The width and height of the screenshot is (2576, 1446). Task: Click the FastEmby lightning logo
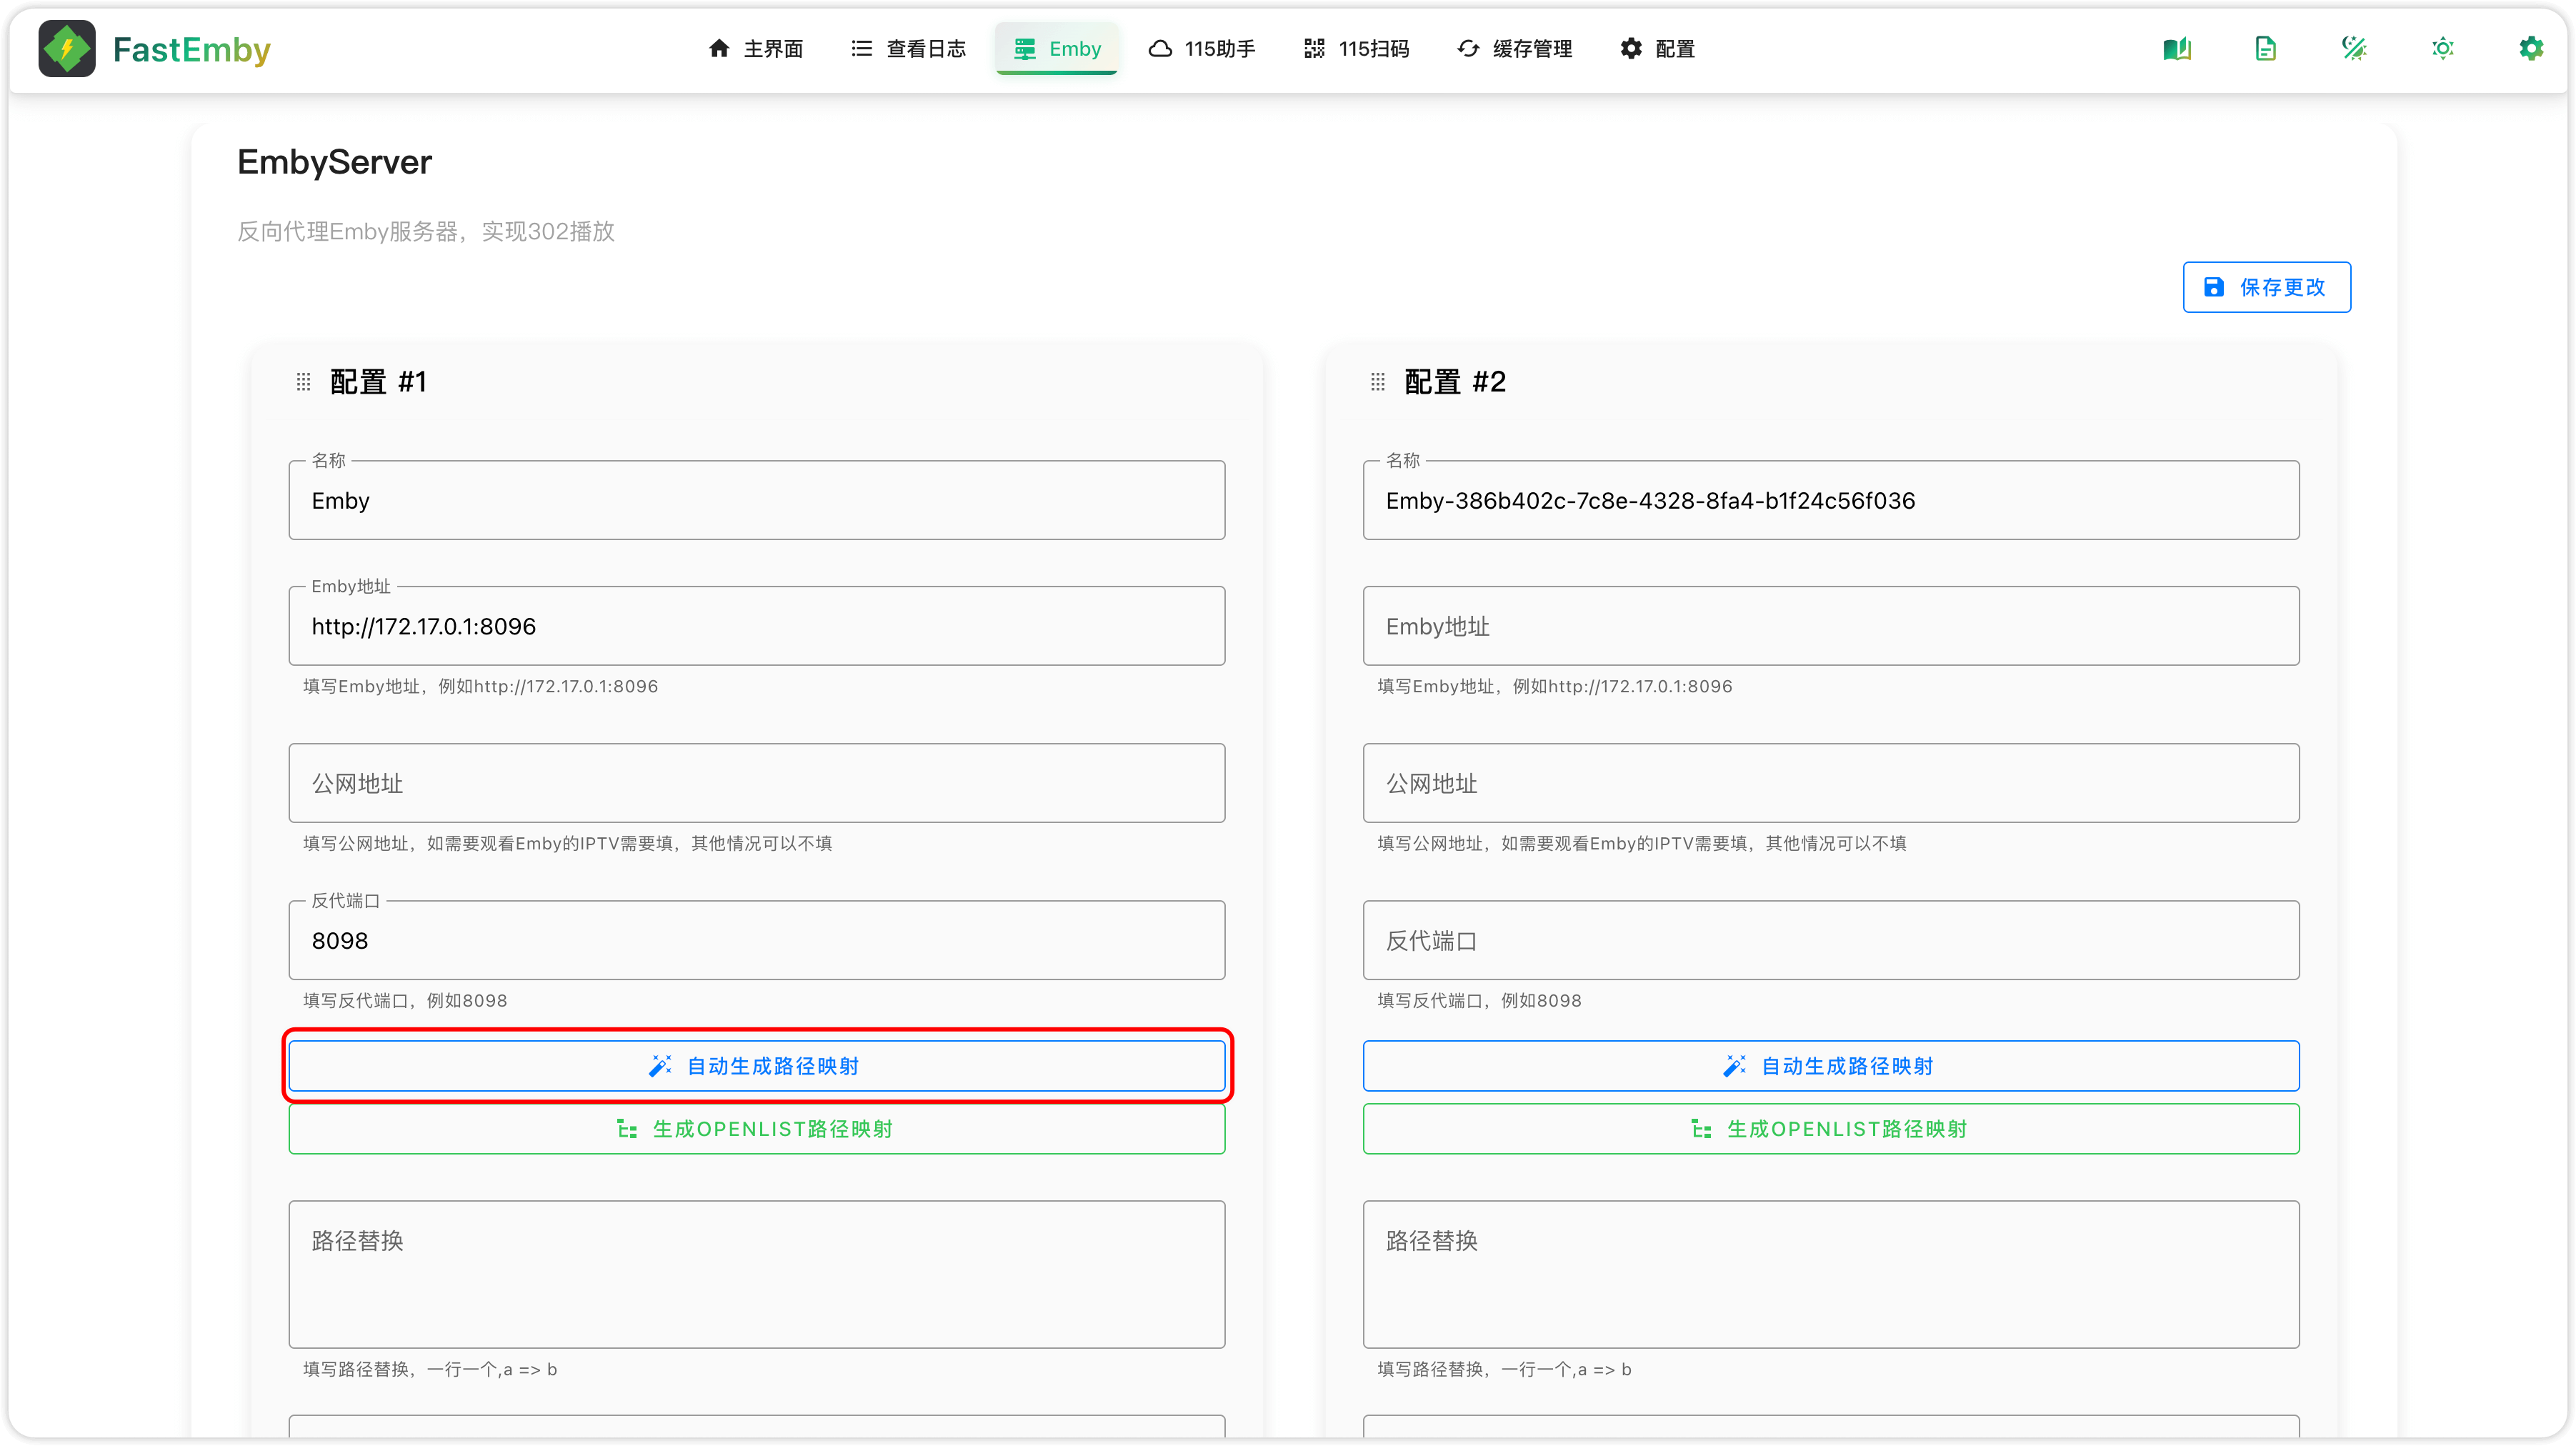click(x=67, y=48)
